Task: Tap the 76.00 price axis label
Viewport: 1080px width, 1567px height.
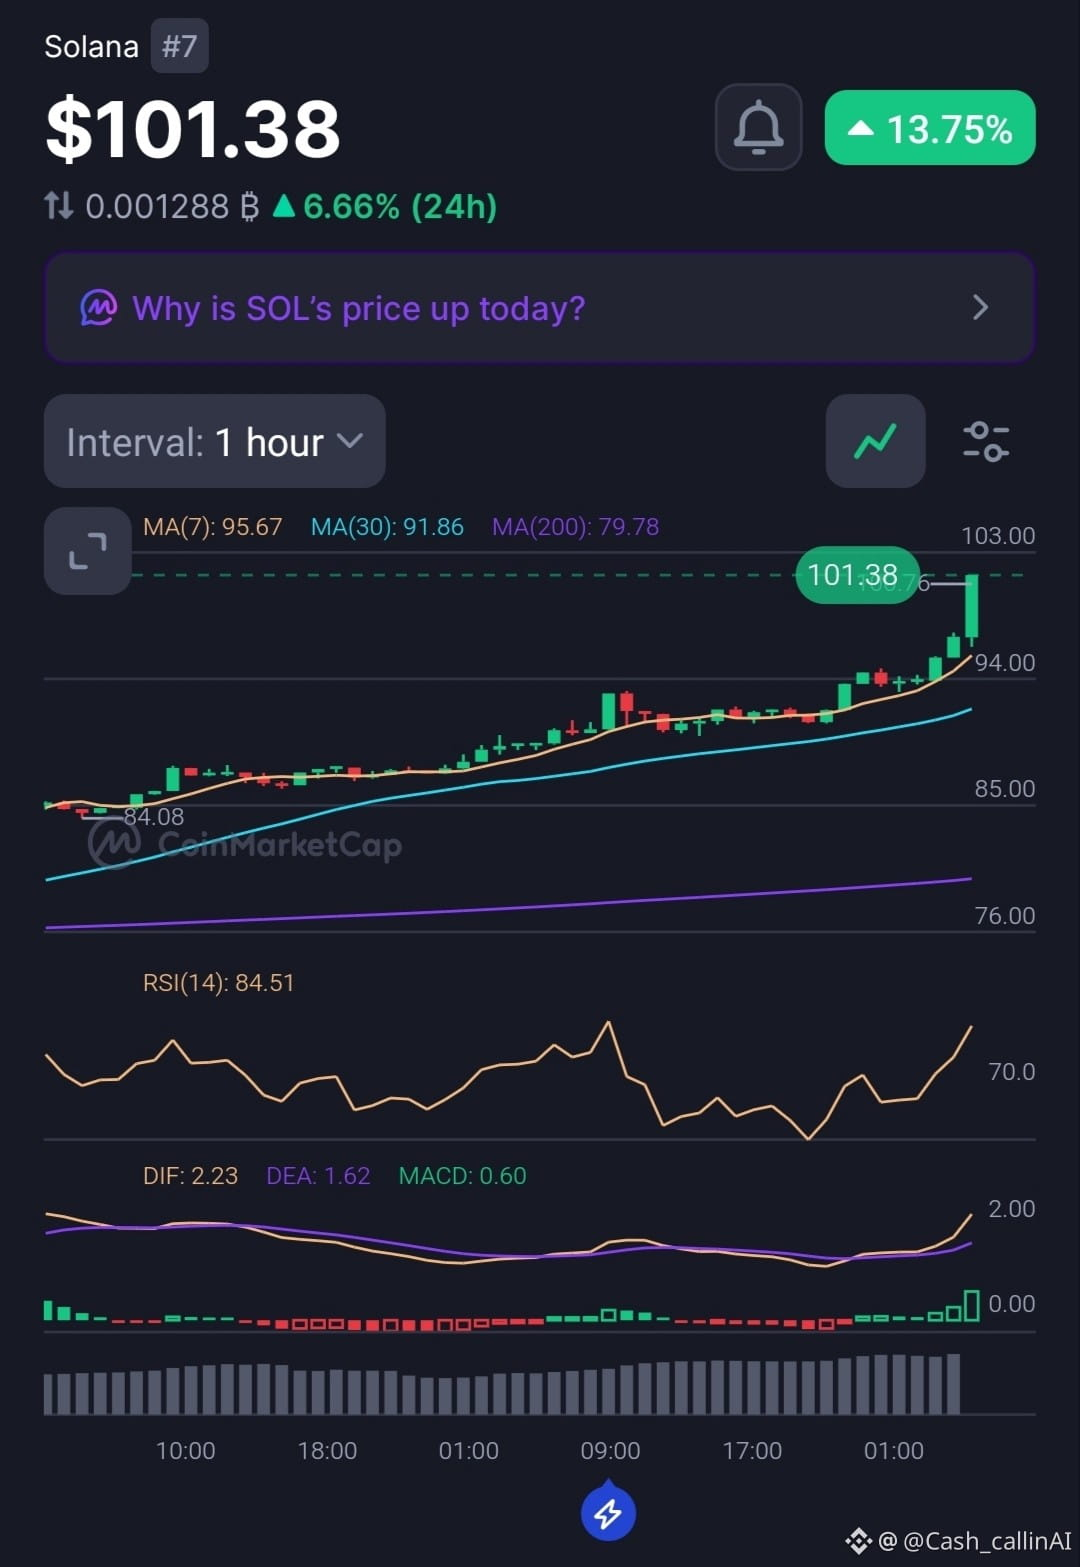Action: (1005, 916)
